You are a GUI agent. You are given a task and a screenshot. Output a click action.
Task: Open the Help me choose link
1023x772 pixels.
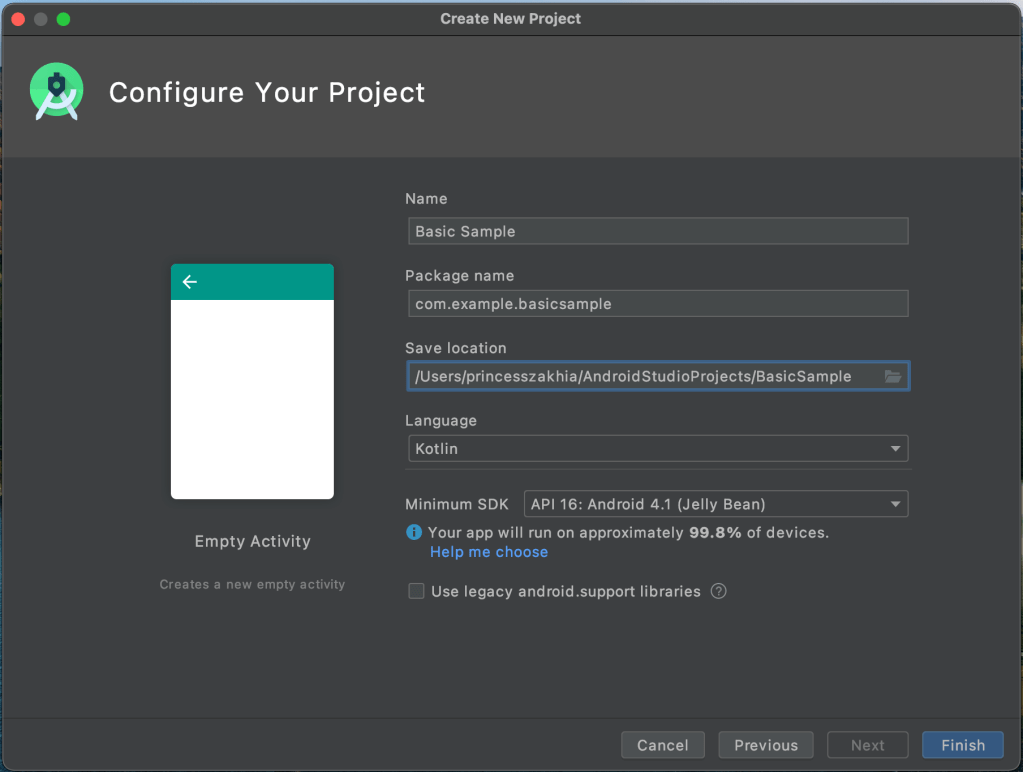[x=489, y=552]
